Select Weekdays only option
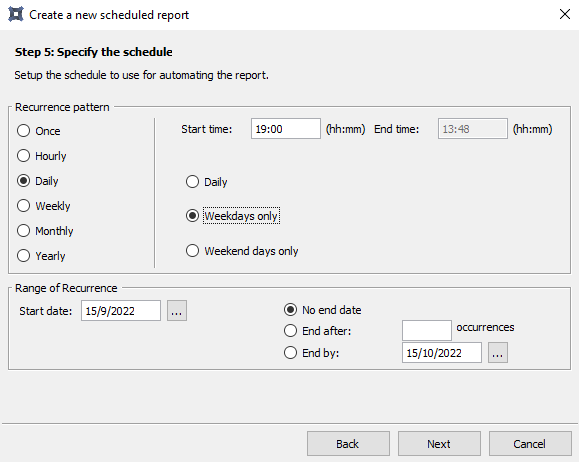The image size is (579, 462). tap(233, 216)
